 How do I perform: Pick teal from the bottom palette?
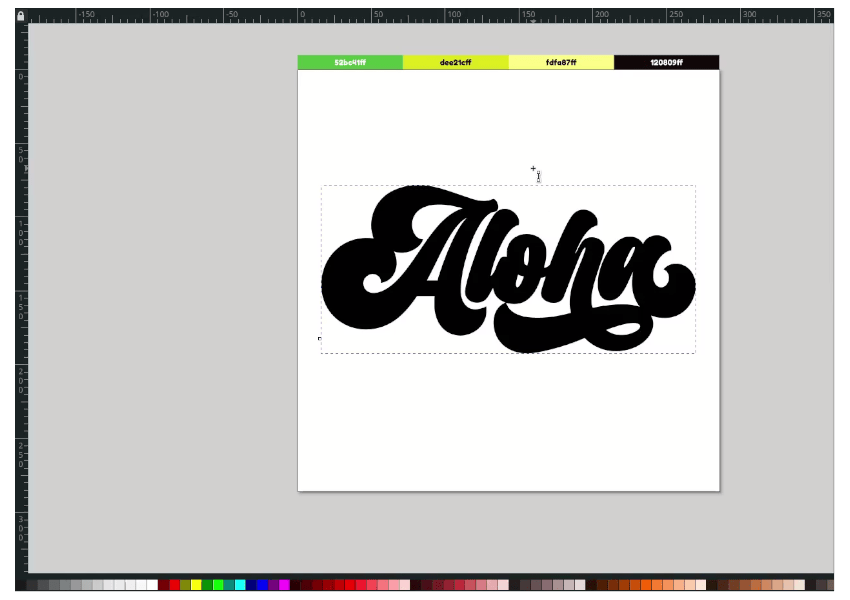pos(229,585)
